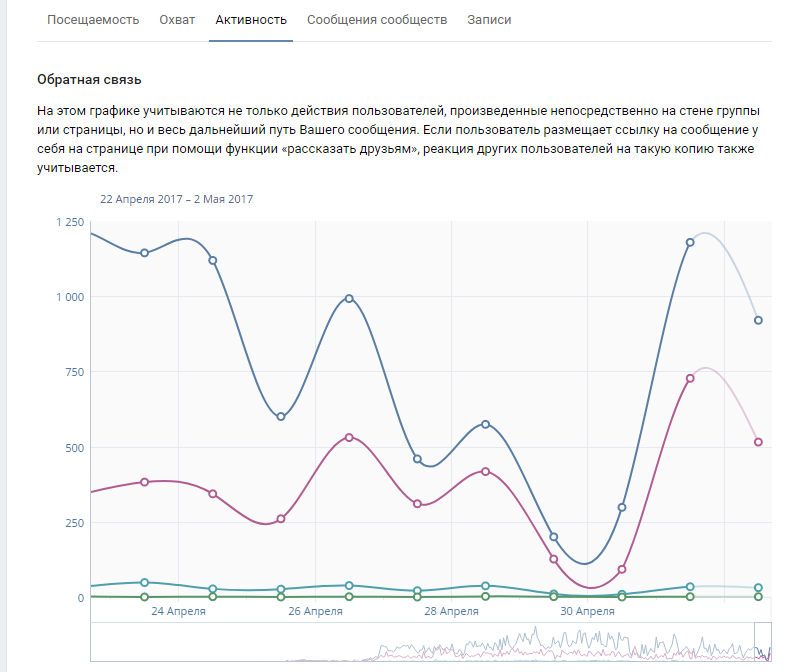The image size is (788, 672).
Task: Click the blue data point near 600 before 26 Апреля
Action: click(x=281, y=417)
